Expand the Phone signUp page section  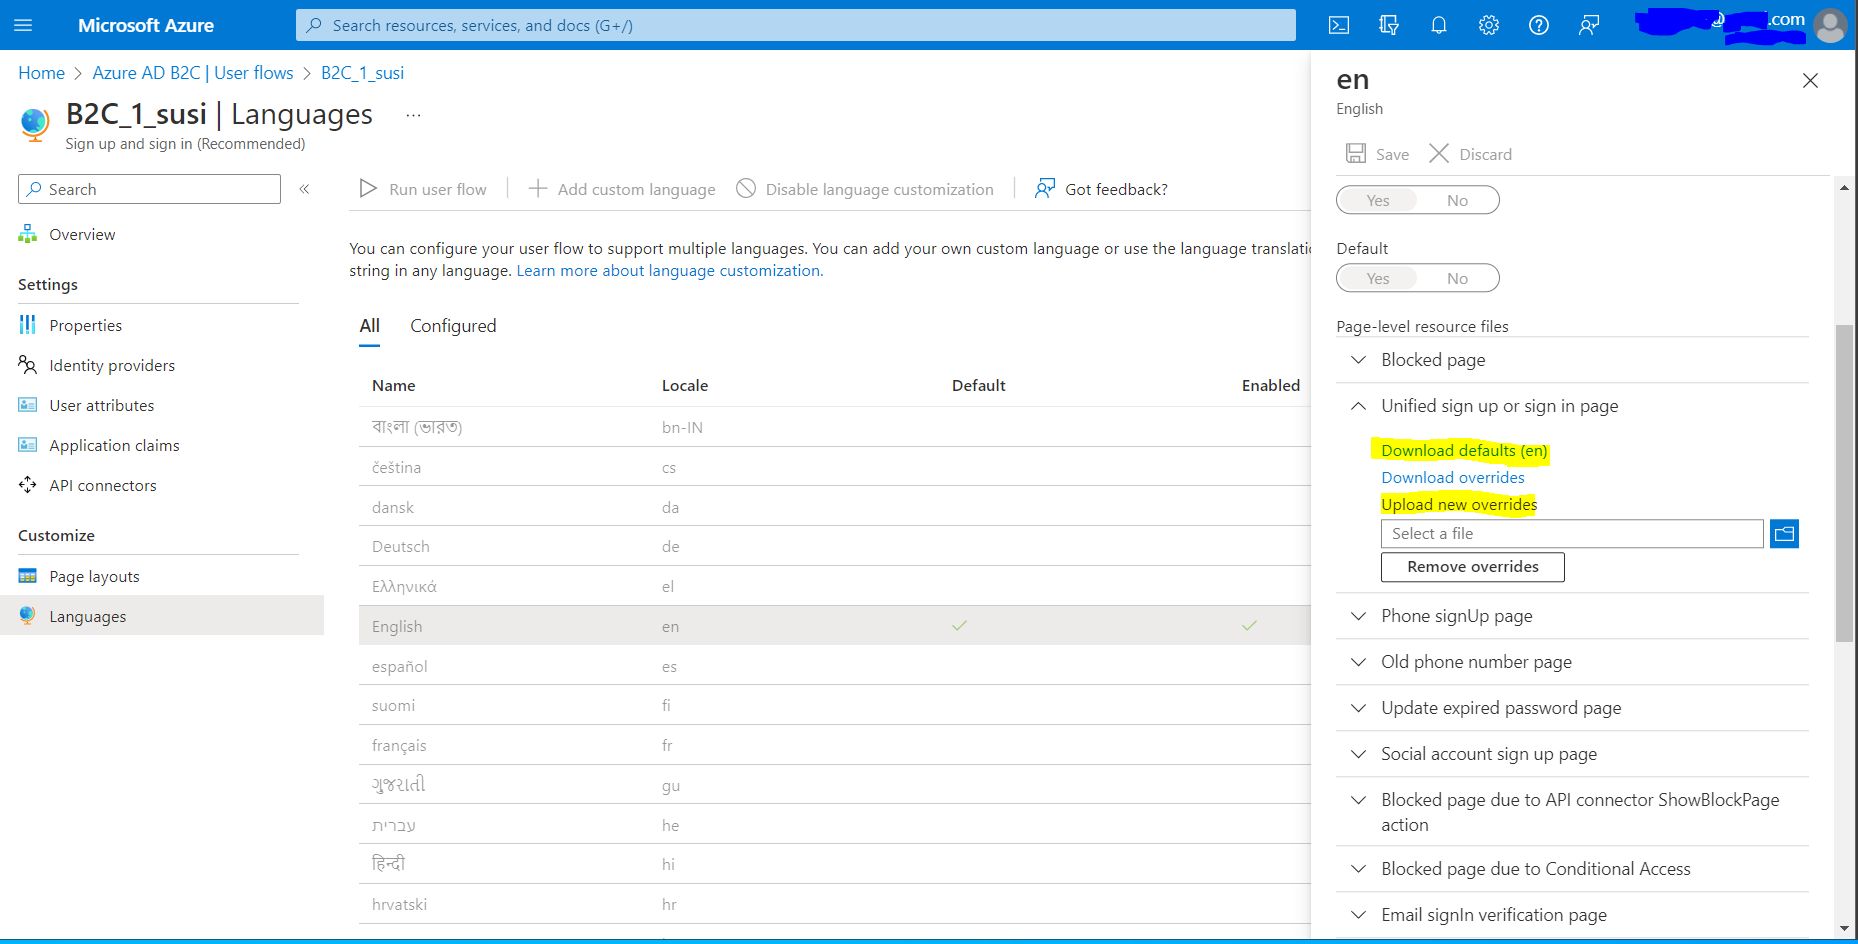[x=1358, y=616]
